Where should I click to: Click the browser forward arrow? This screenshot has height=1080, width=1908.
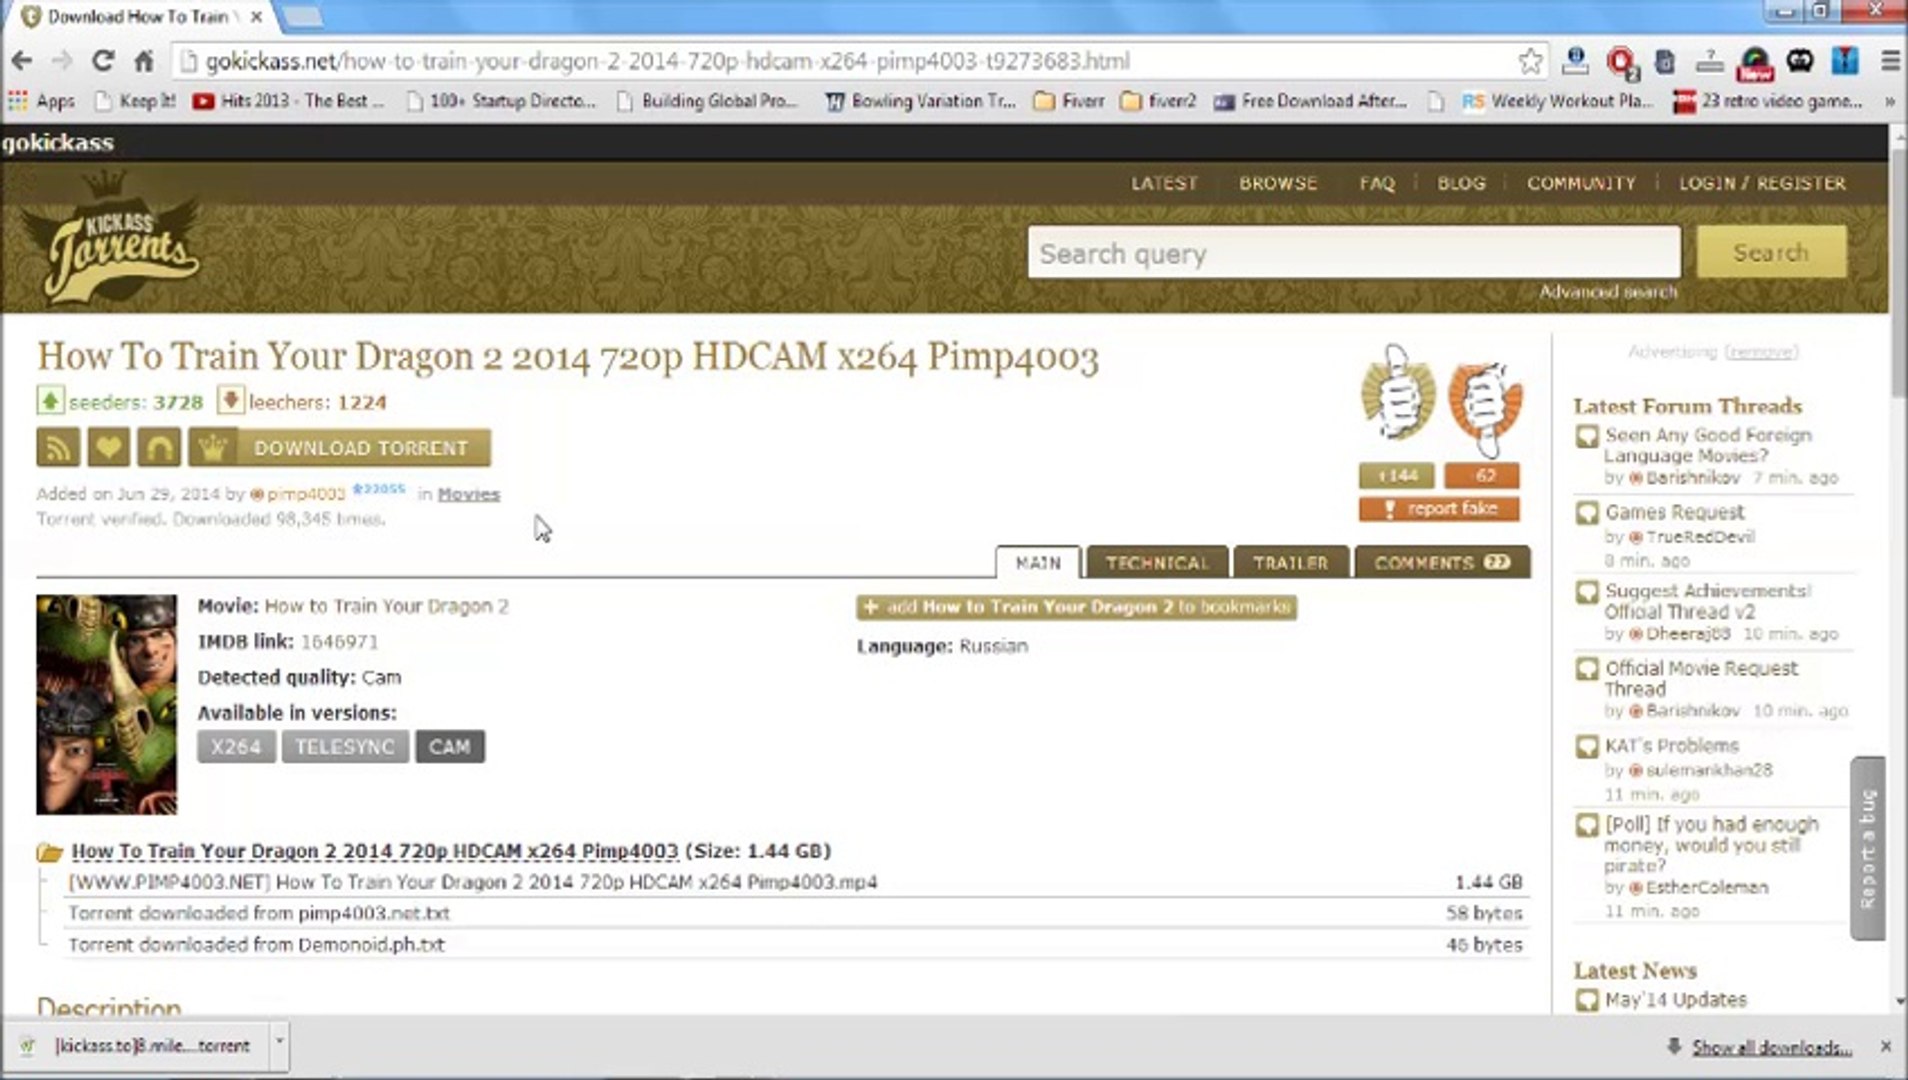click(62, 61)
